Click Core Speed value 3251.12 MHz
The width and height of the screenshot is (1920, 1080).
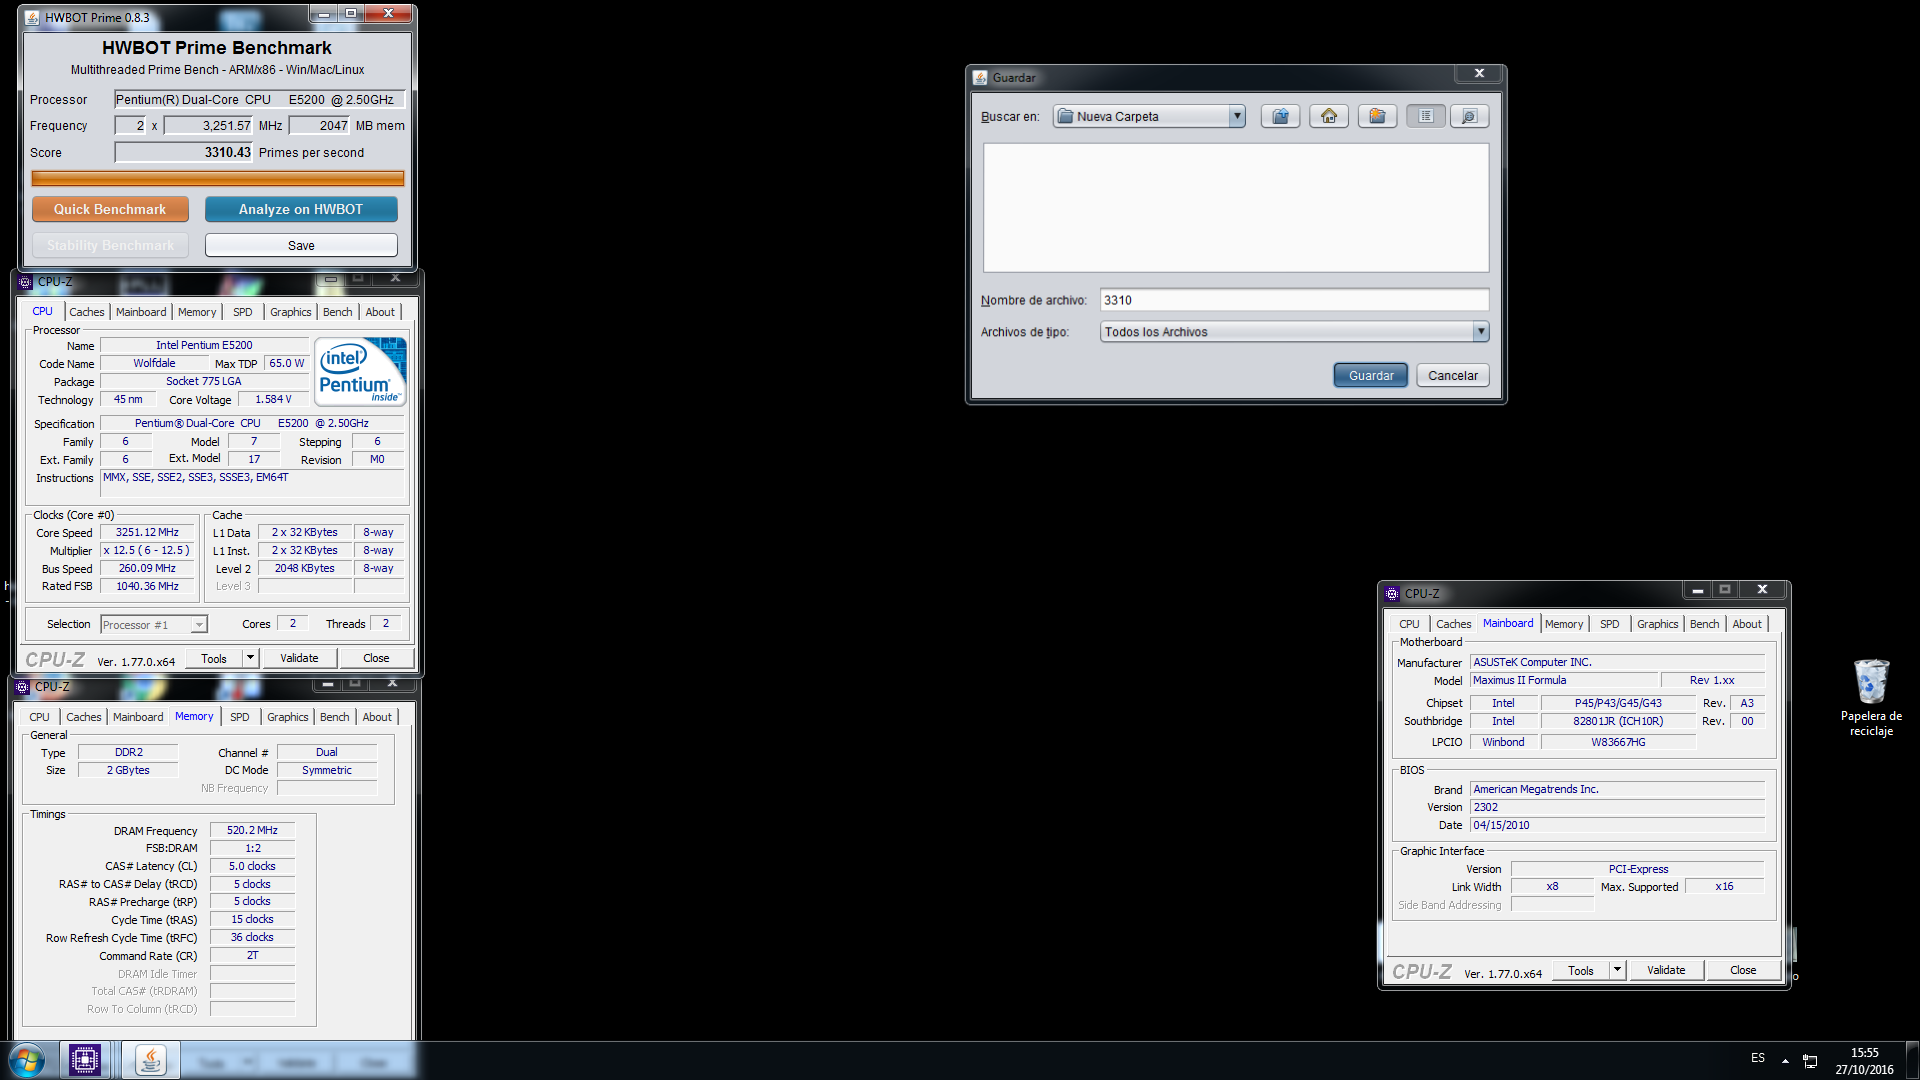click(x=147, y=532)
